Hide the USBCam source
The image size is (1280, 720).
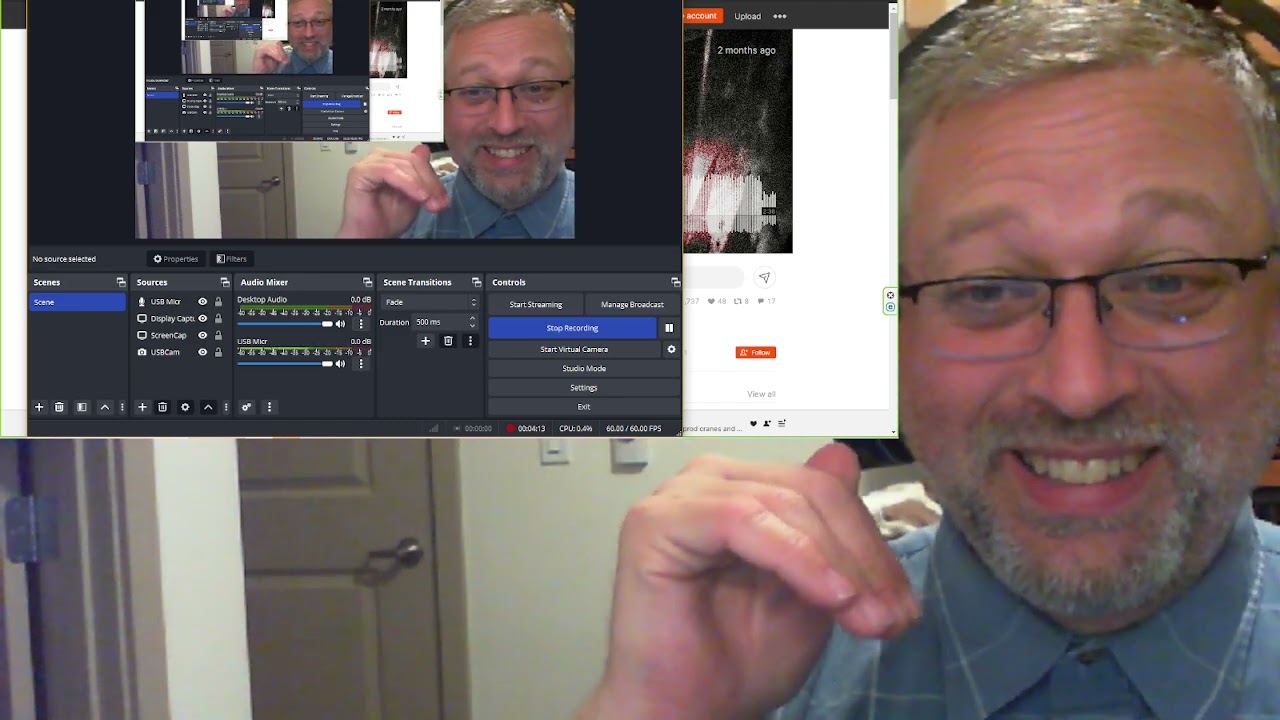203,352
